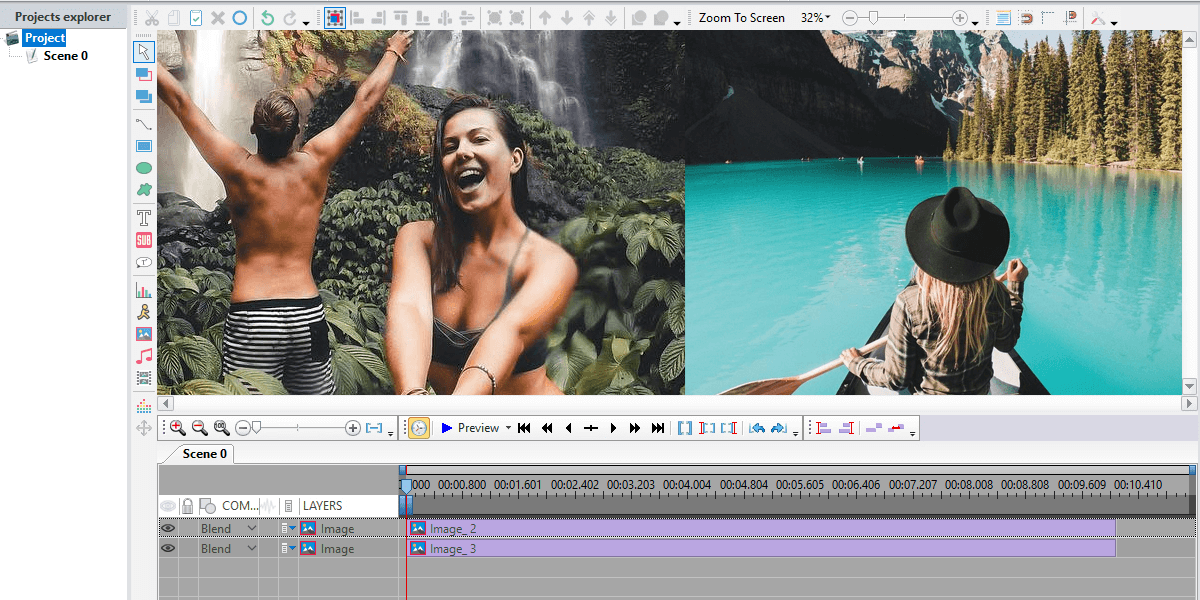Click the timeline zoom-in magnifier icon
Viewport: 1200px width, 600px height.
pos(177,428)
